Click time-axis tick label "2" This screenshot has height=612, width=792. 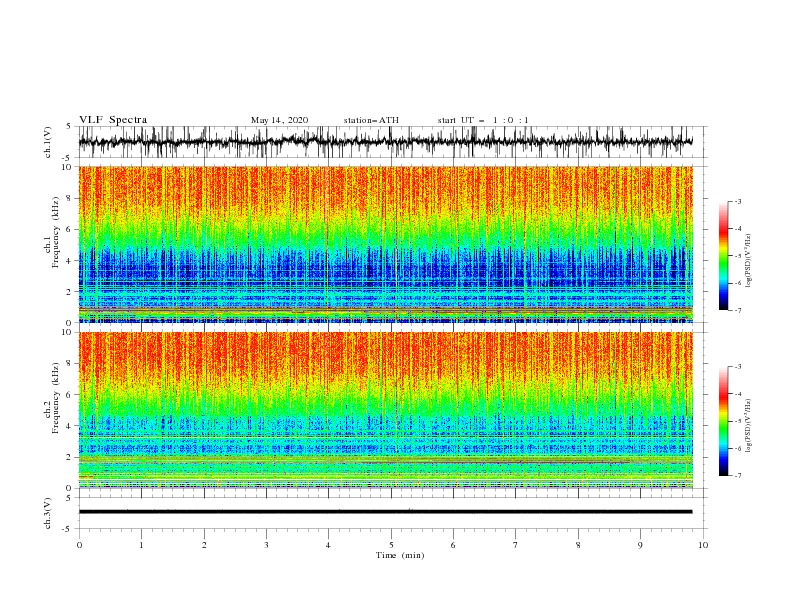click(204, 545)
